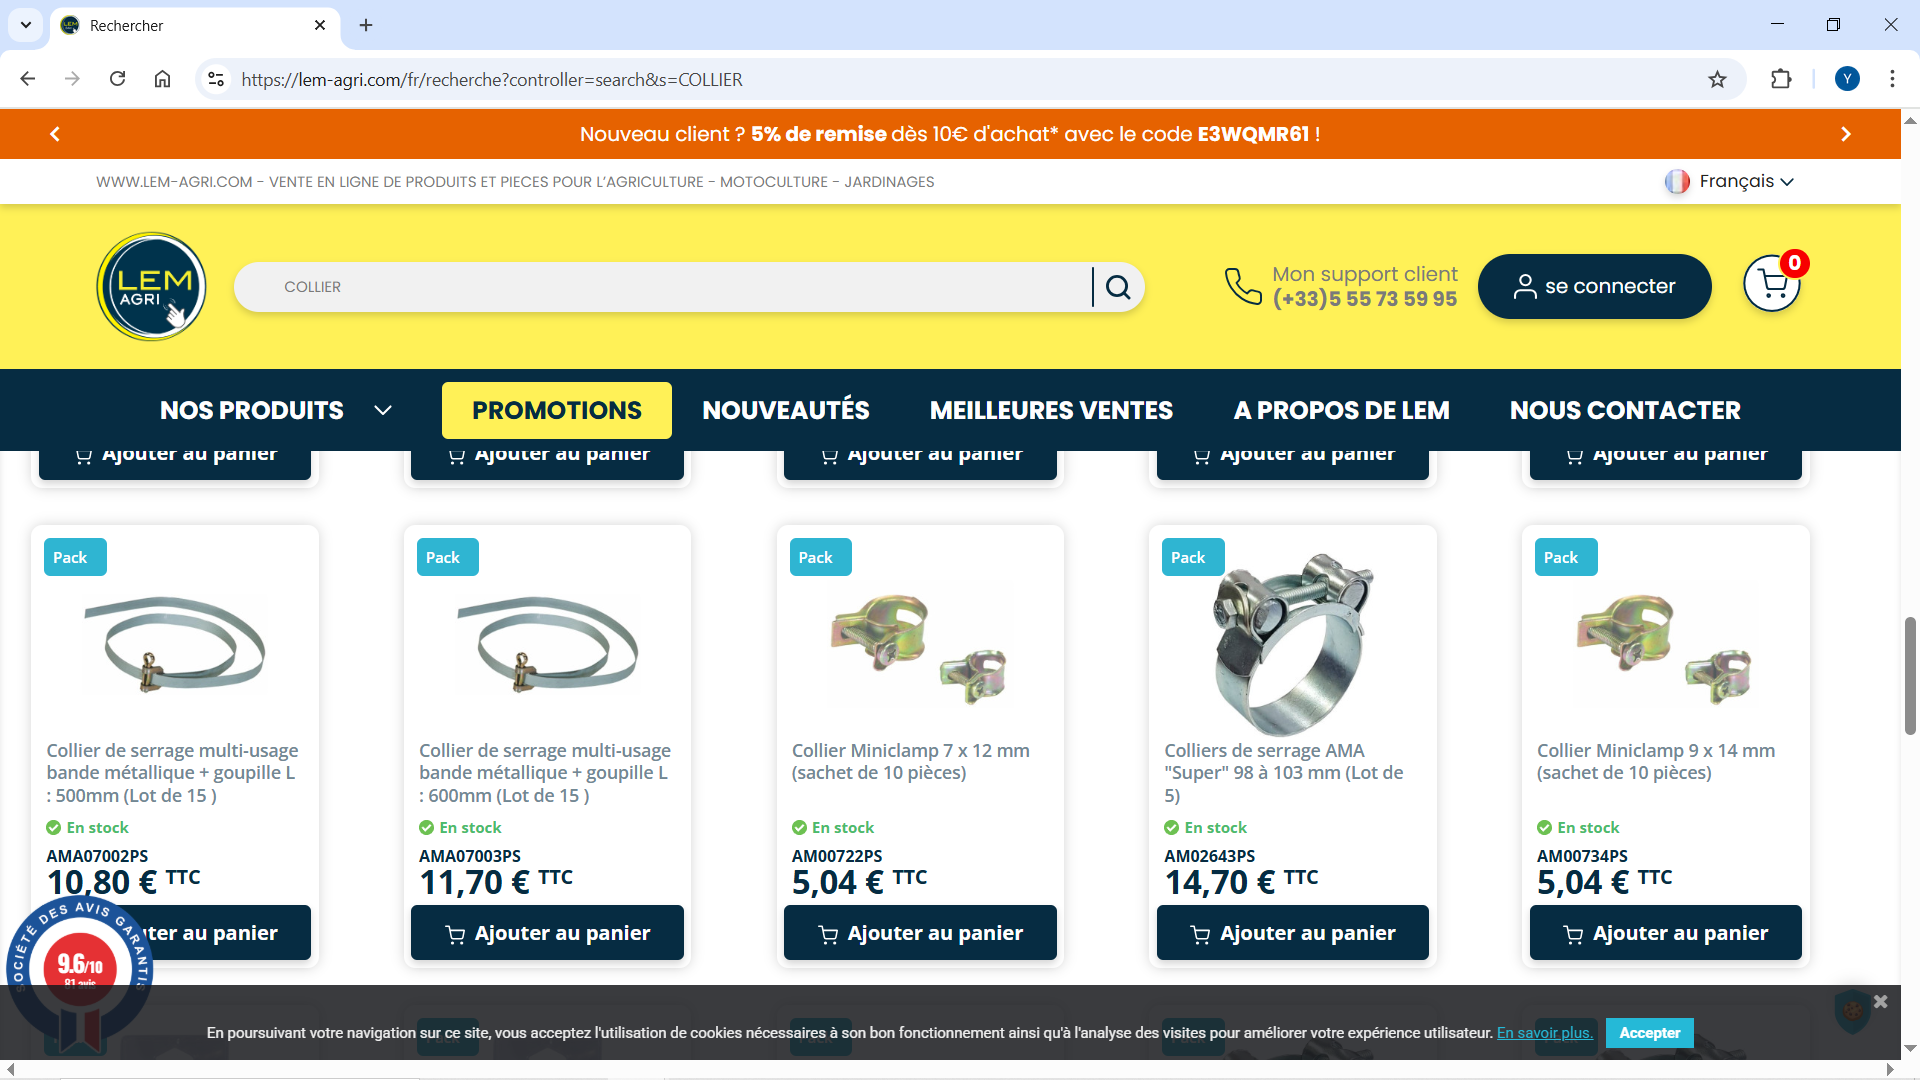Open the PROMOTIONS tab
1920x1080 pixels.
click(x=557, y=410)
